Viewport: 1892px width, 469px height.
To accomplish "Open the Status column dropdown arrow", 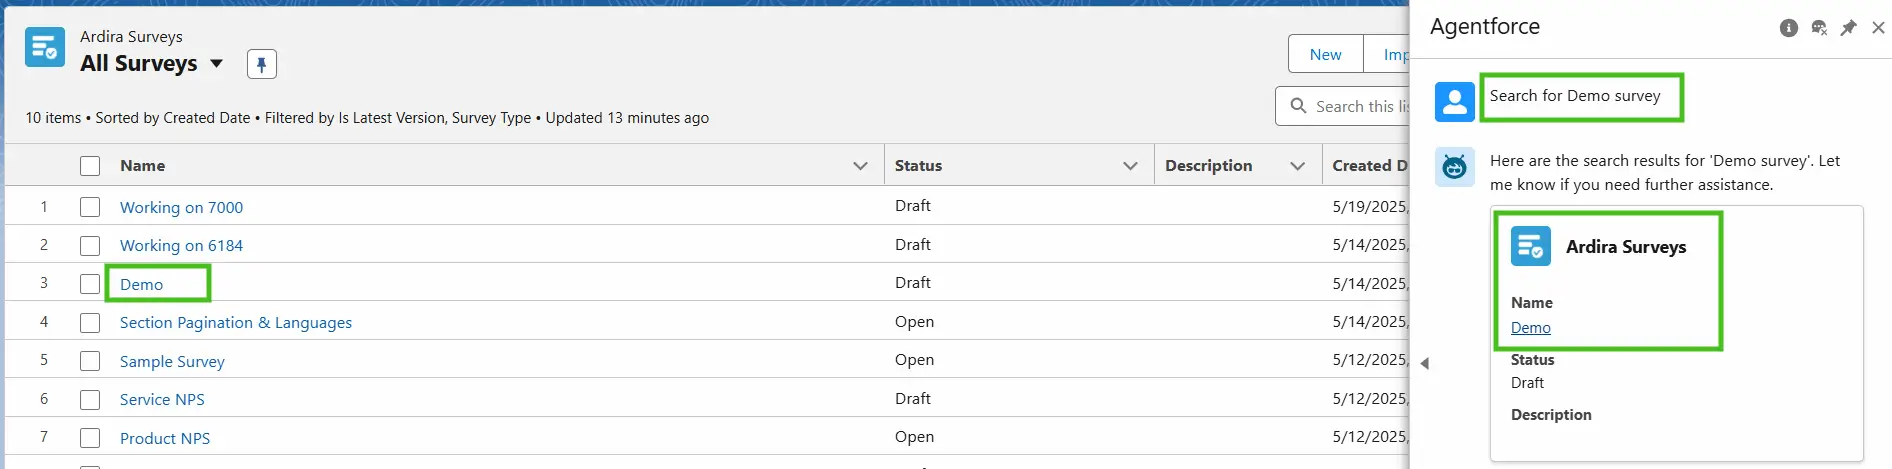I will [x=1130, y=166].
